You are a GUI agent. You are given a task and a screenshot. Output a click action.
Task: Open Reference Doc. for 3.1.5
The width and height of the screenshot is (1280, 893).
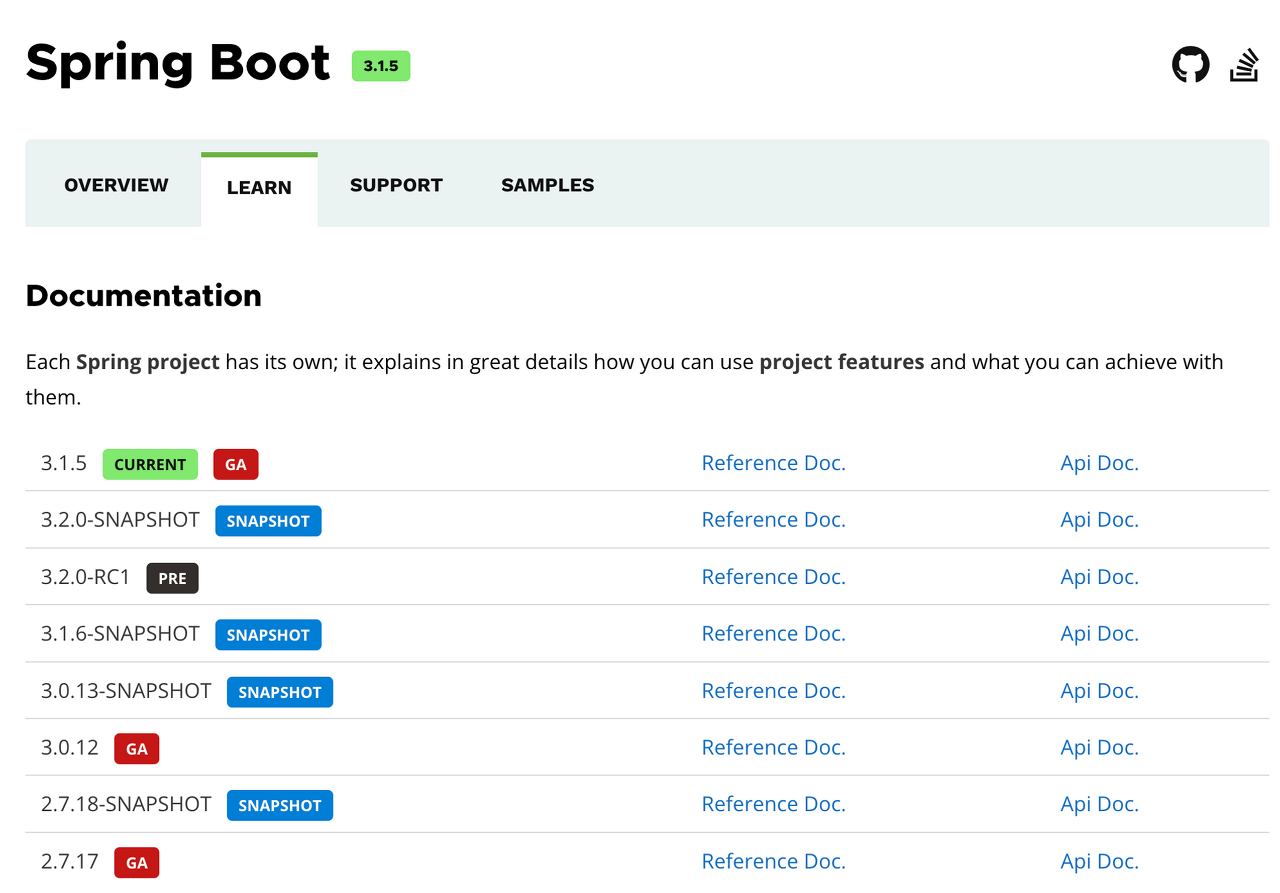point(774,463)
